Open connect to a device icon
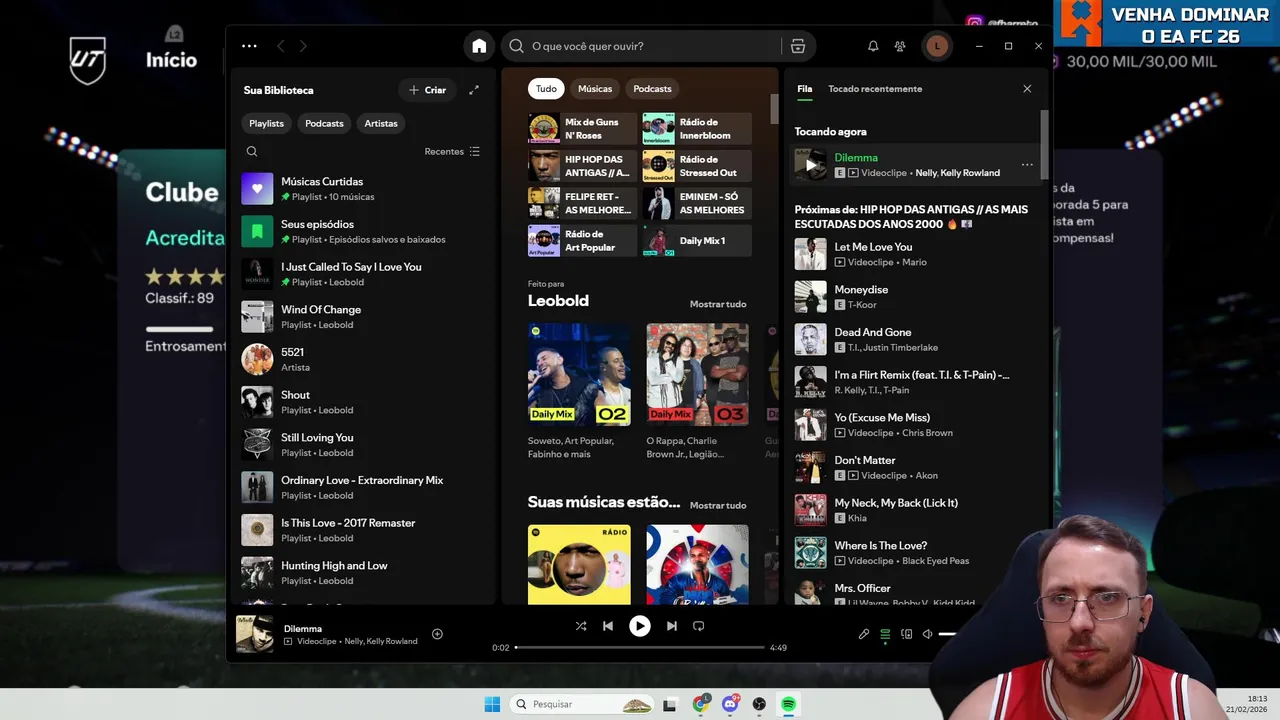Image resolution: width=1280 pixels, height=720 pixels. pyautogui.click(x=907, y=634)
